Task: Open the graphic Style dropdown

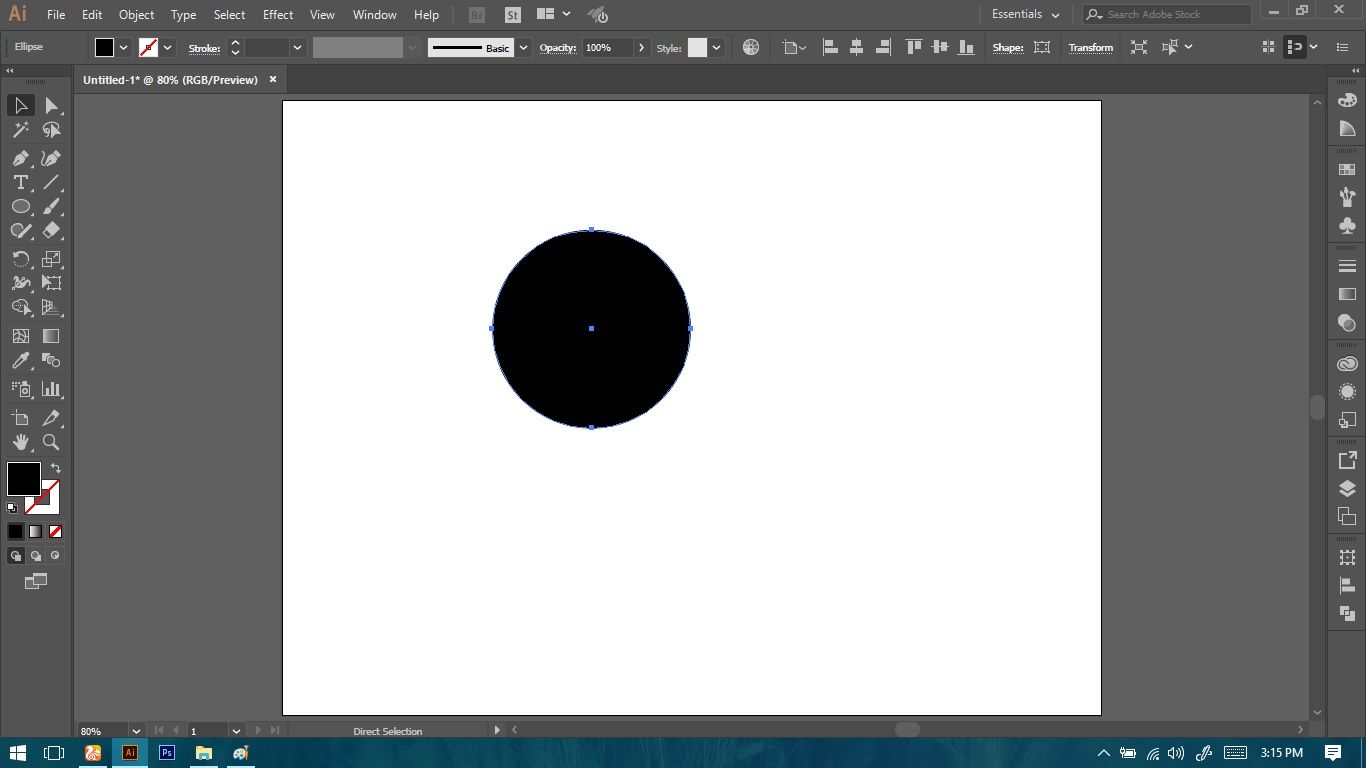Action: pyautogui.click(x=717, y=47)
